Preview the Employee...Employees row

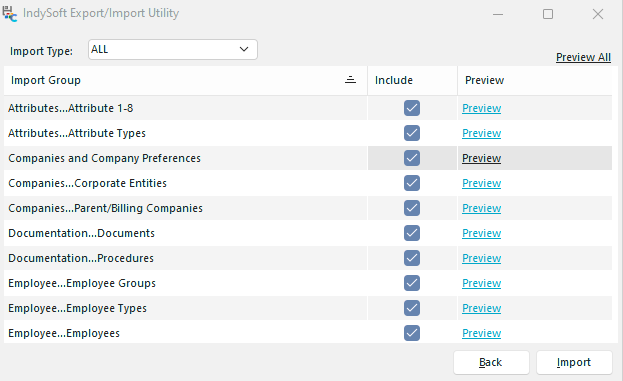point(482,333)
